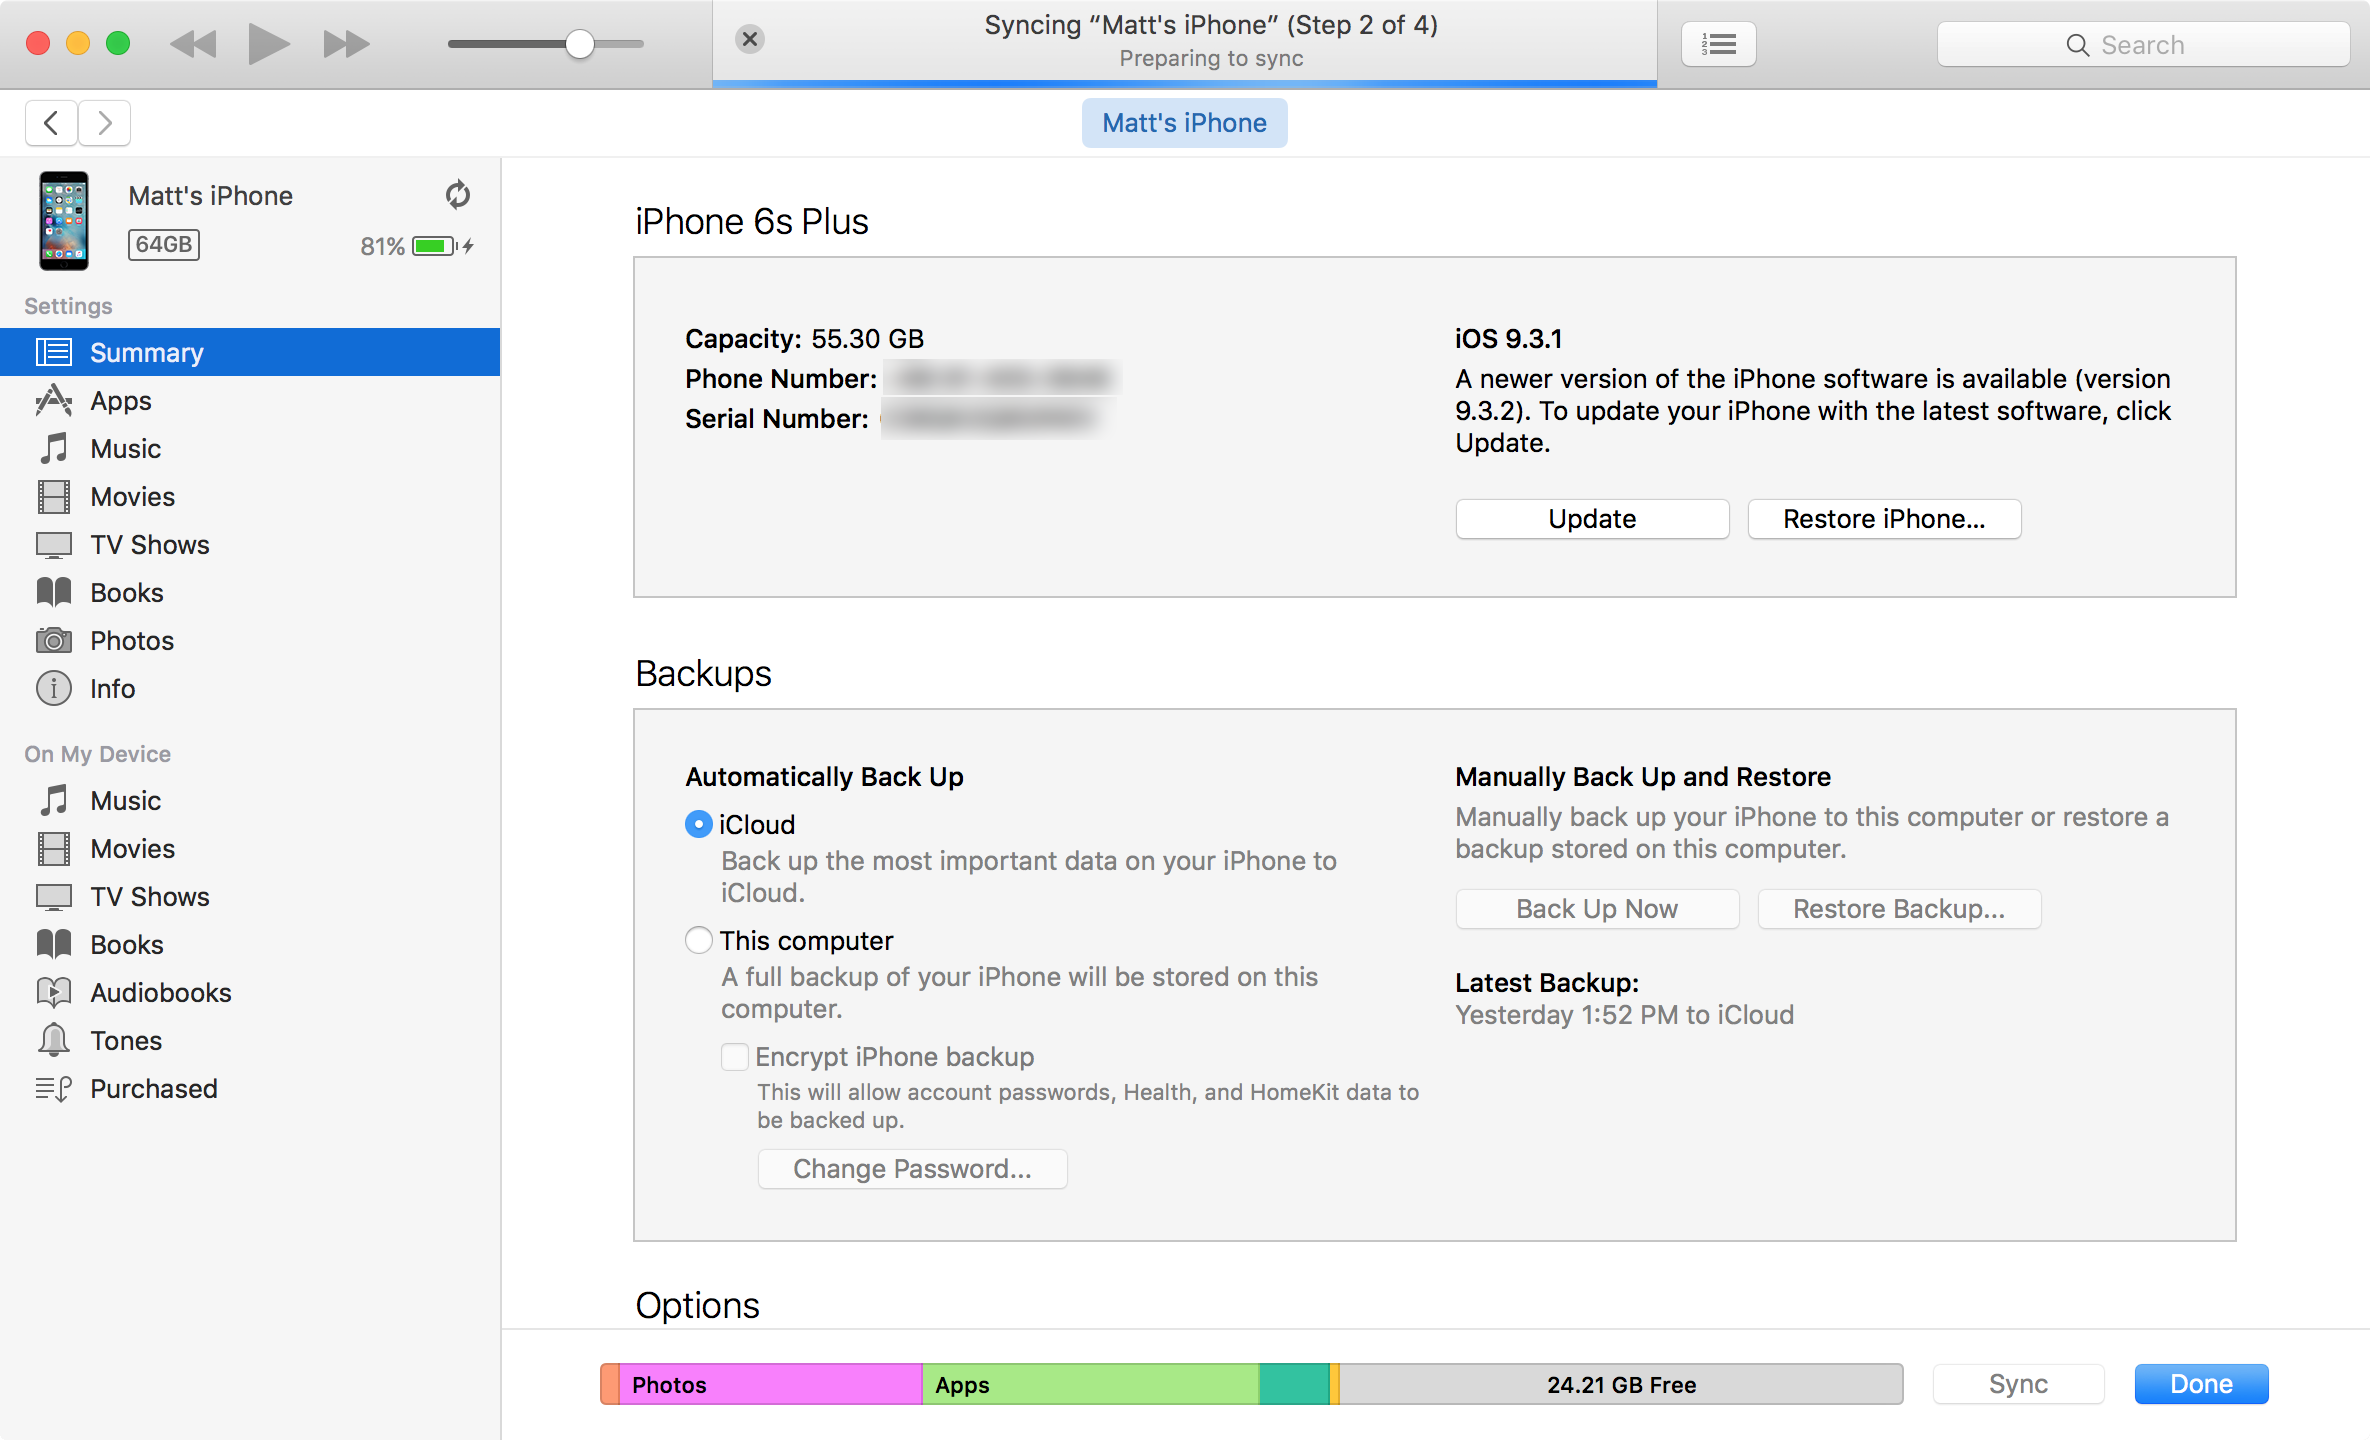This screenshot has height=1440, width=2370.
Task: Cancel sync with the X button
Action: point(750,39)
